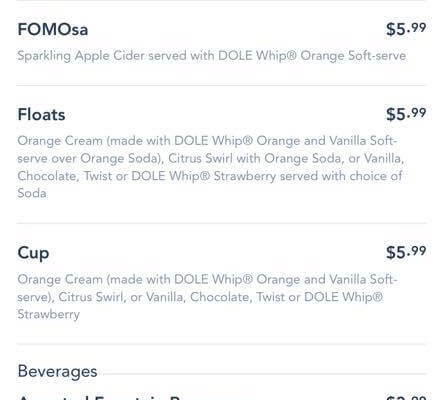Select the FOMOsa Sparkling Apple Cider description
This screenshot has width=444, height=400.
(x=212, y=56)
